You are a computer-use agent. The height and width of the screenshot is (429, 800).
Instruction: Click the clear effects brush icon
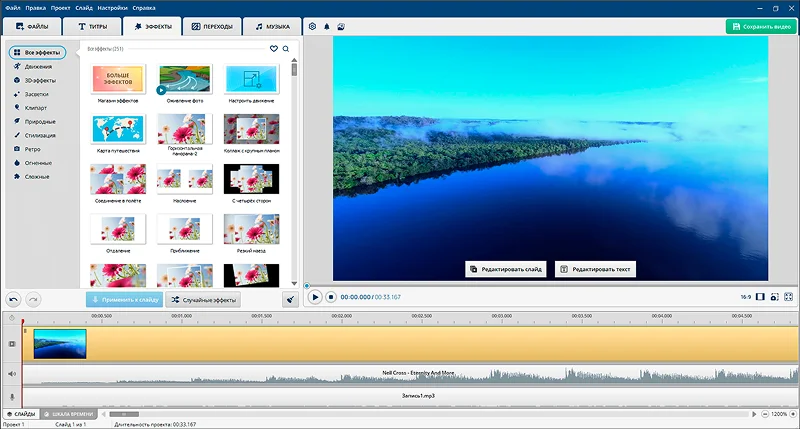(290, 299)
